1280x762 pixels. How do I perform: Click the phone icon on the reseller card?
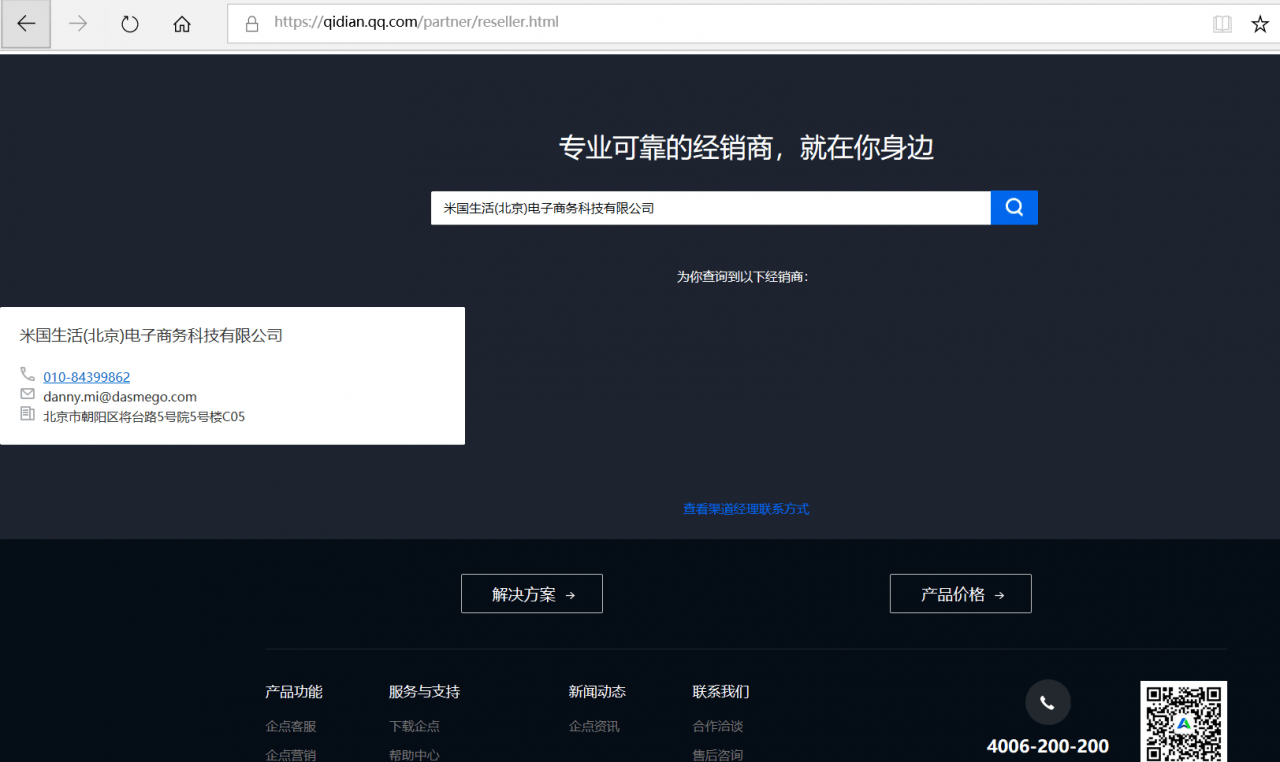(x=27, y=374)
